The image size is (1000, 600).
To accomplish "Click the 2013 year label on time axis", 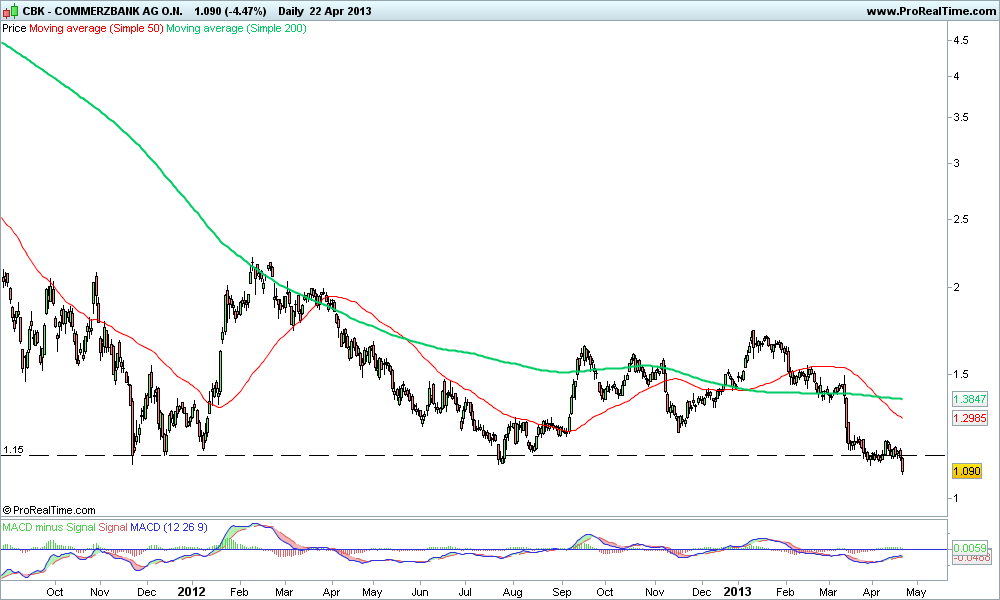I will [737, 592].
